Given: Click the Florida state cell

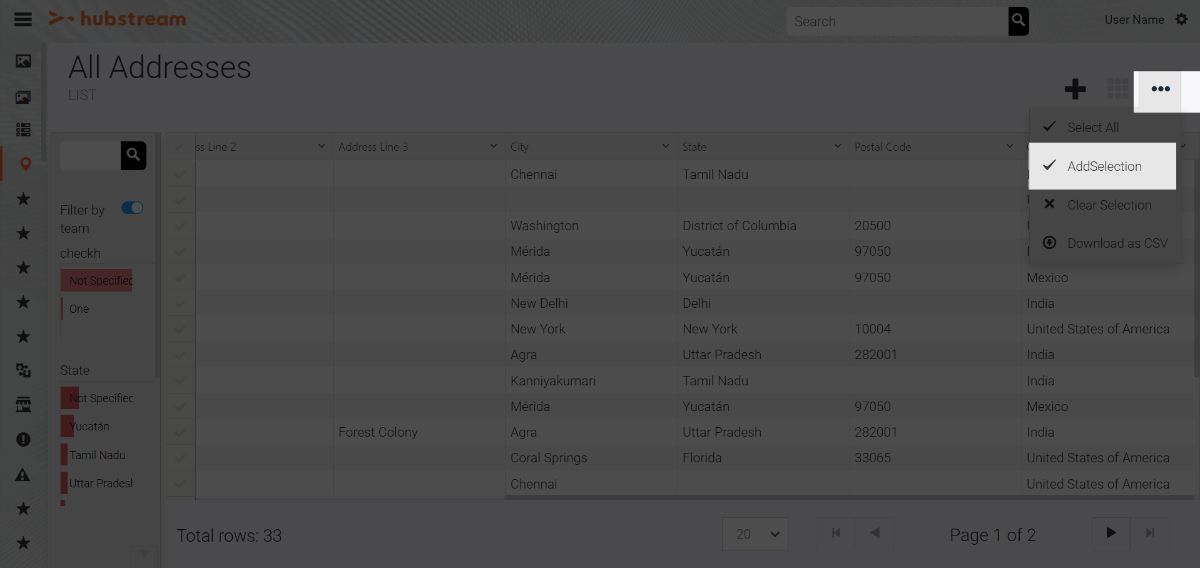Looking at the screenshot, I should (702, 458).
